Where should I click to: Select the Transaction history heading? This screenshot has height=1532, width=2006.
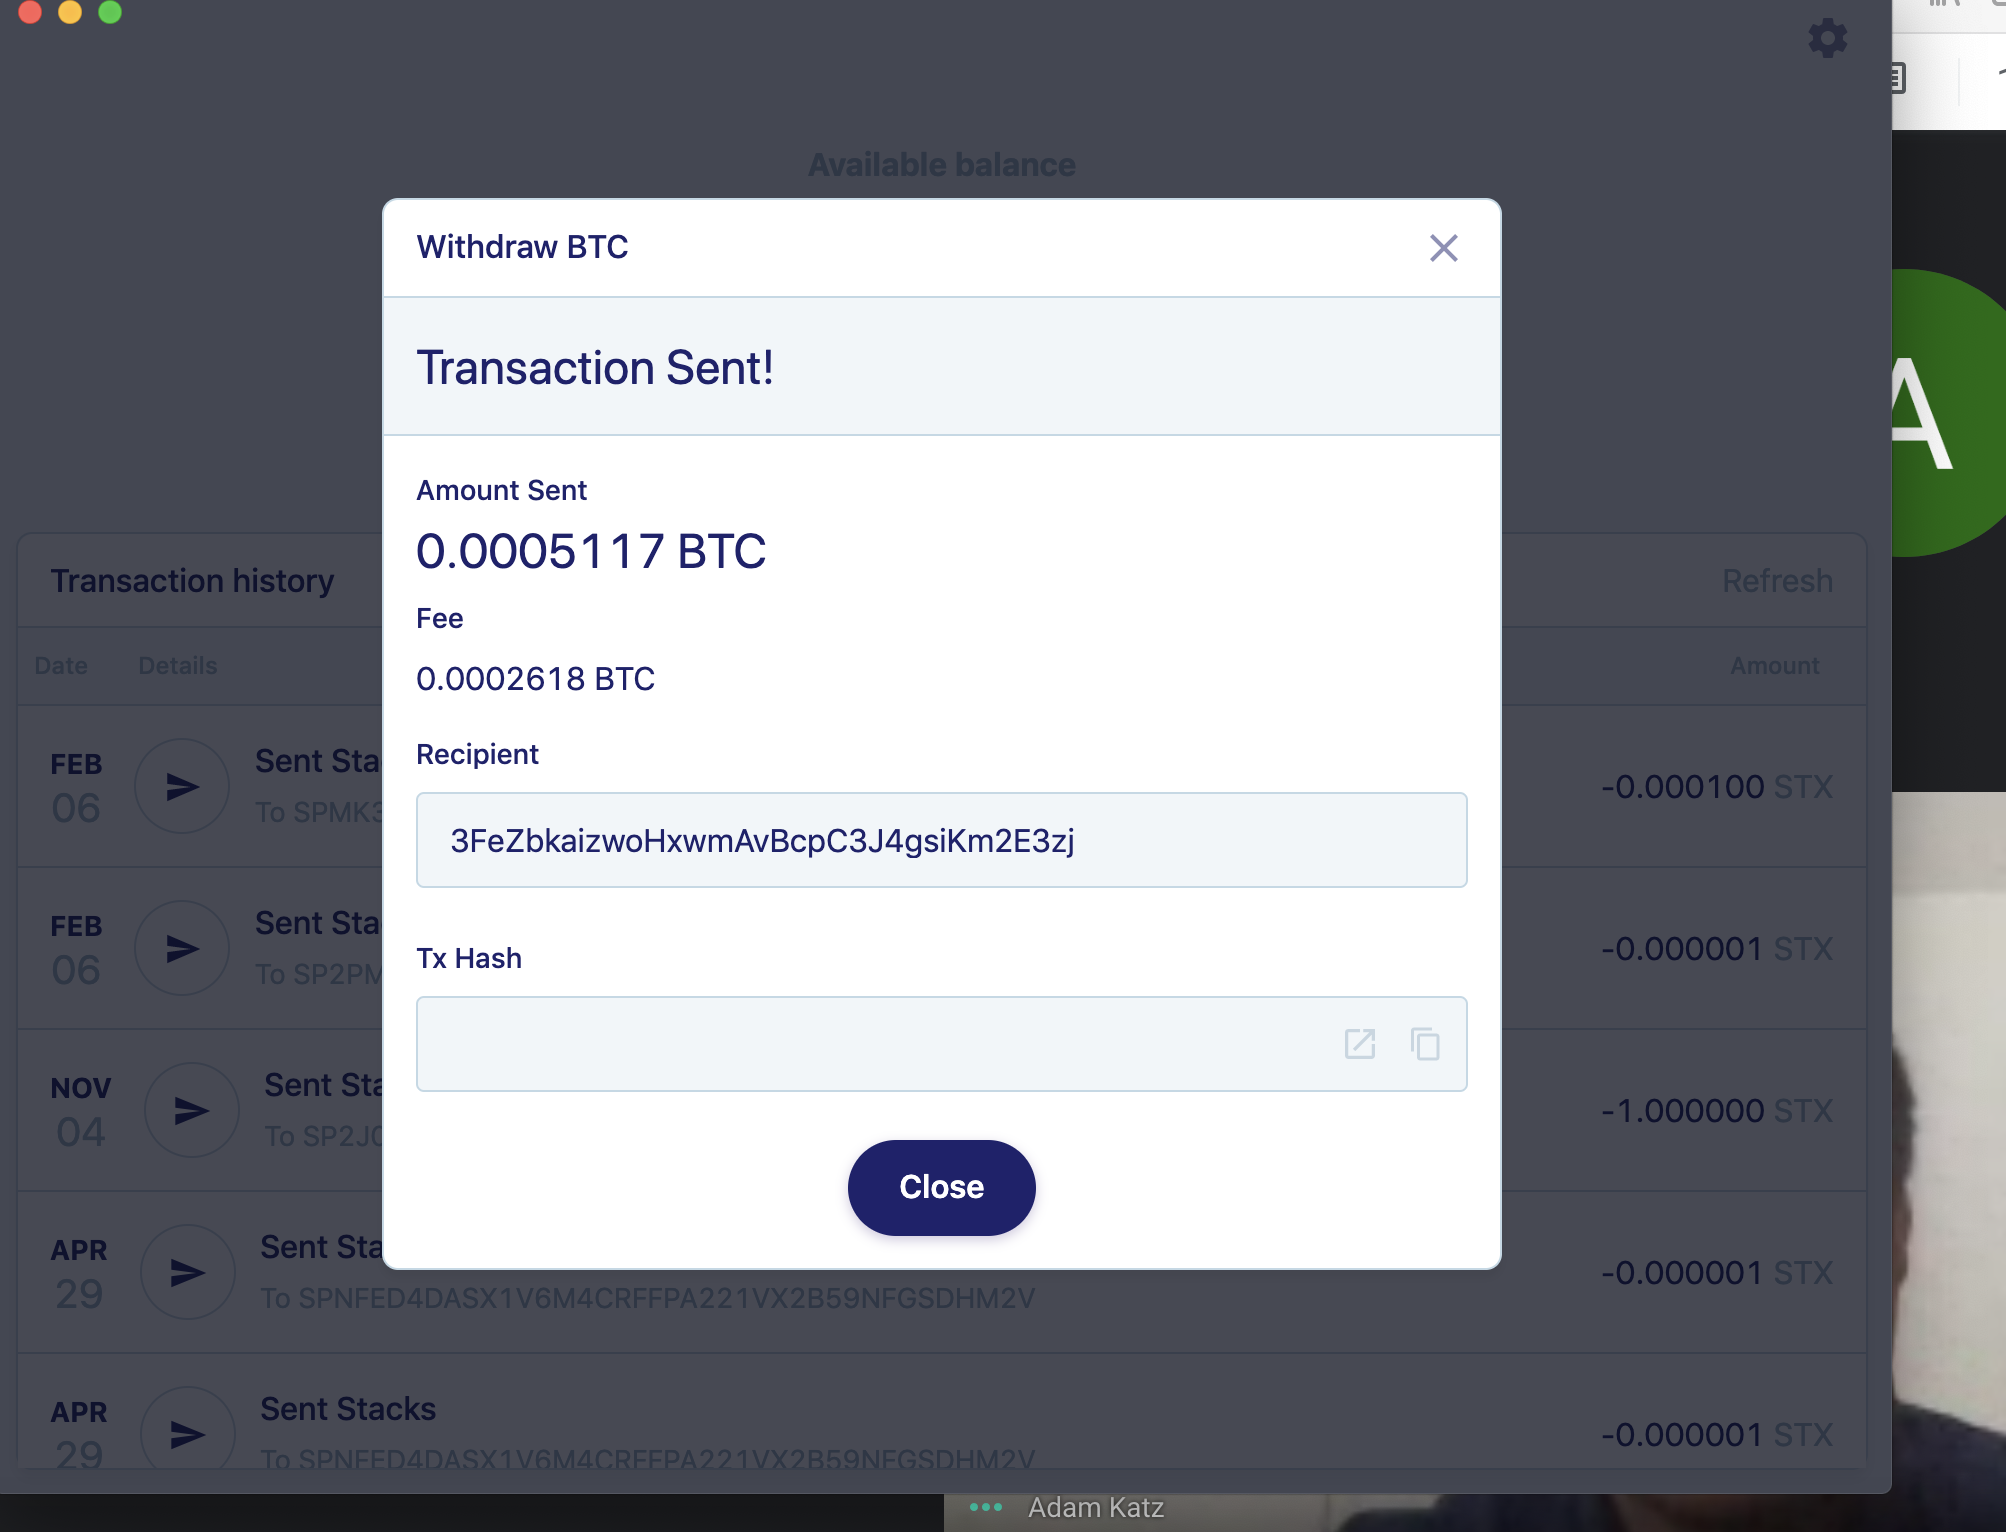(x=194, y=580)
